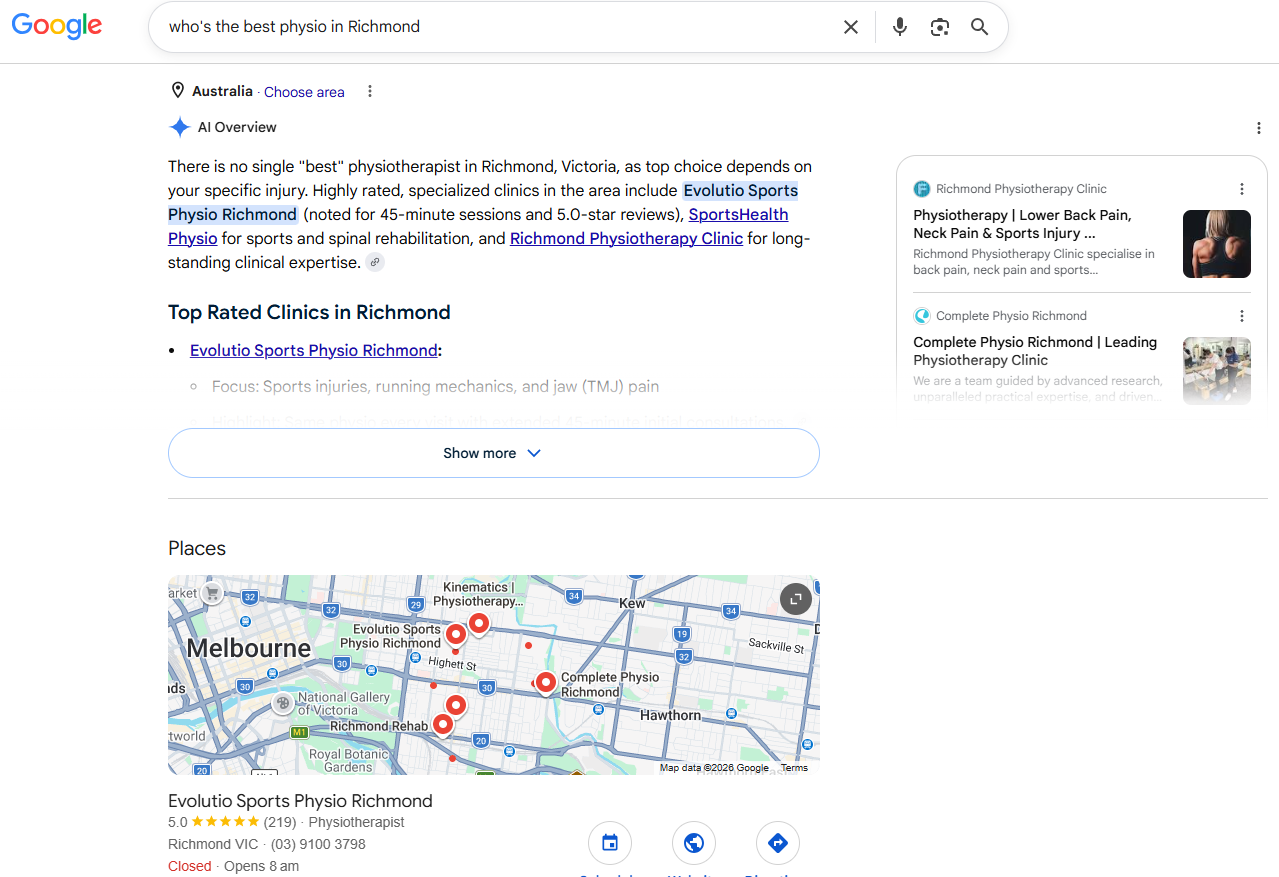Open Complete Physio Richmond Leading Clinic title
The width and height of the screenshot is (1279, 877).
(x=1035, y=351)
